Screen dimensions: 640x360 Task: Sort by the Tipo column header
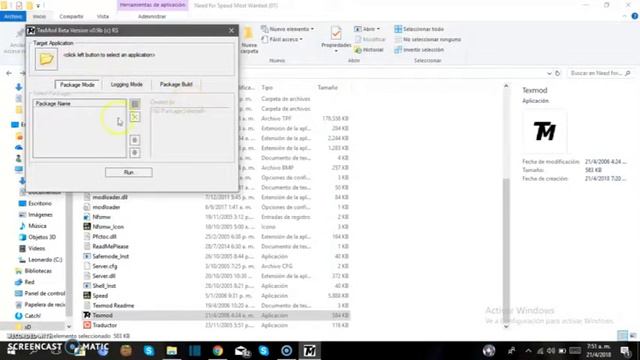click(x=267, y=88)
